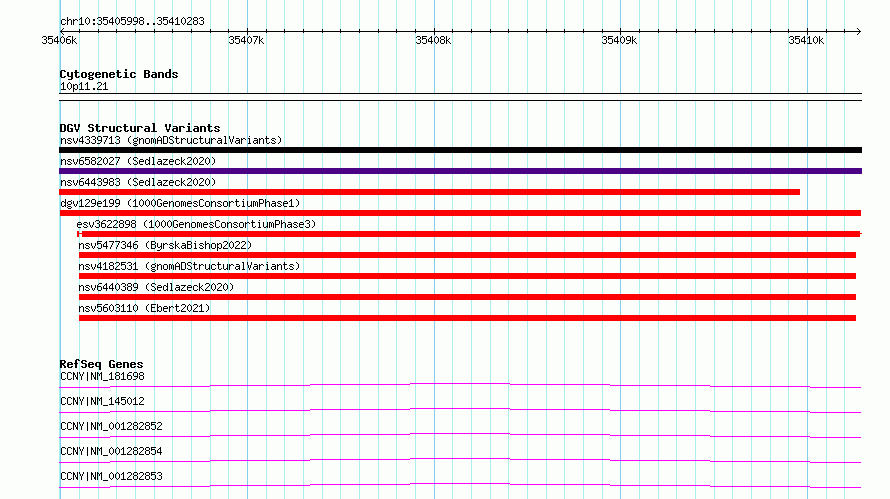Open the RefSeq Genes track title
Viewport: 890px width, 499px height.
(101, 364)
